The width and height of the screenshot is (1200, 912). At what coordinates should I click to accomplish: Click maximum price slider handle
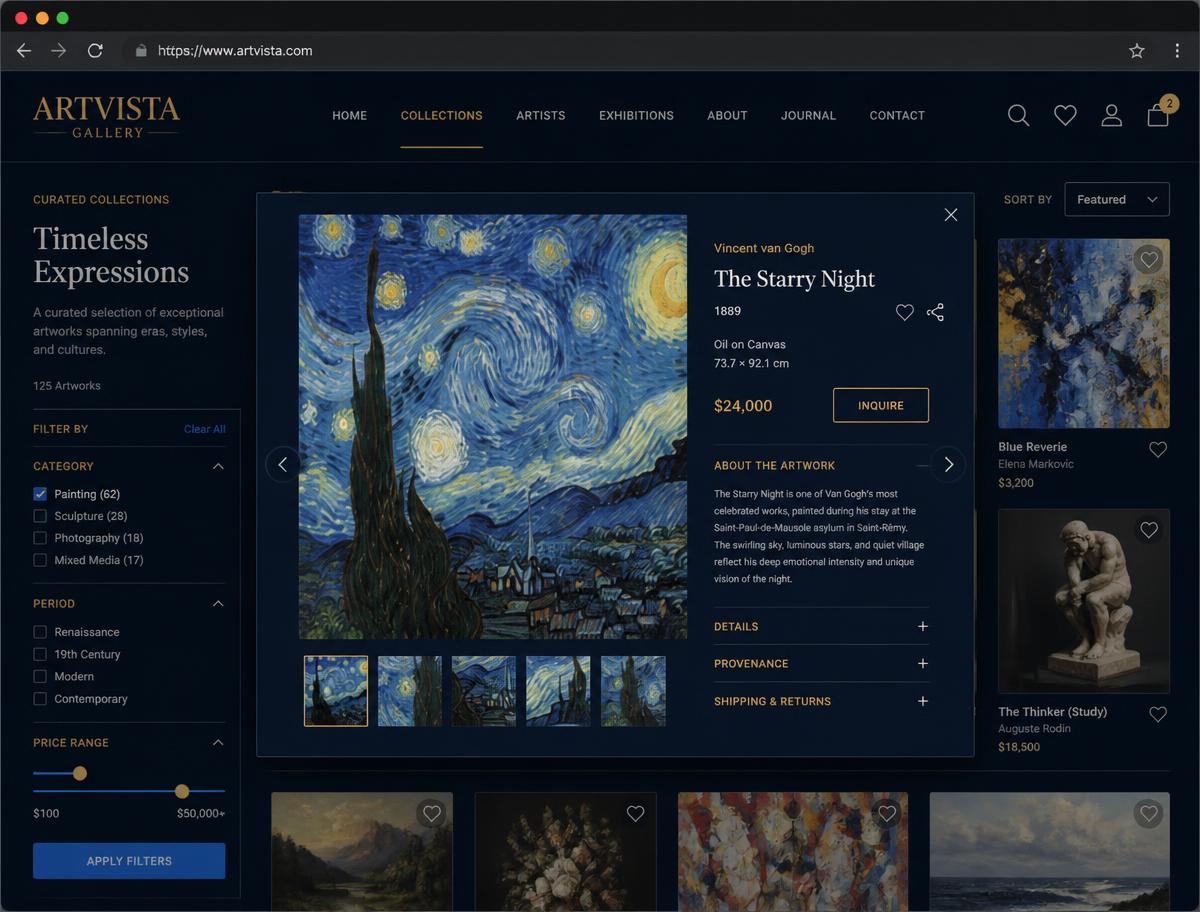[x=182, y=791]
